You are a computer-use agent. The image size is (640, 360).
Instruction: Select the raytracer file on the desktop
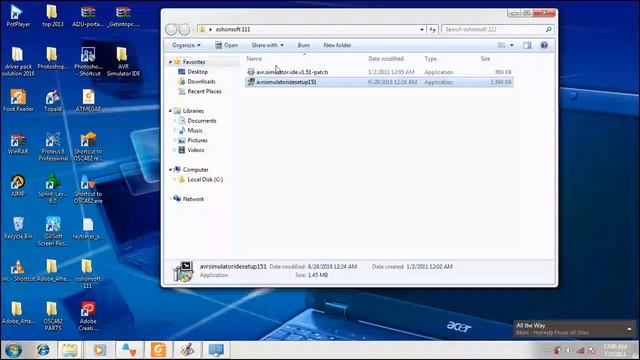click(88, 228)
